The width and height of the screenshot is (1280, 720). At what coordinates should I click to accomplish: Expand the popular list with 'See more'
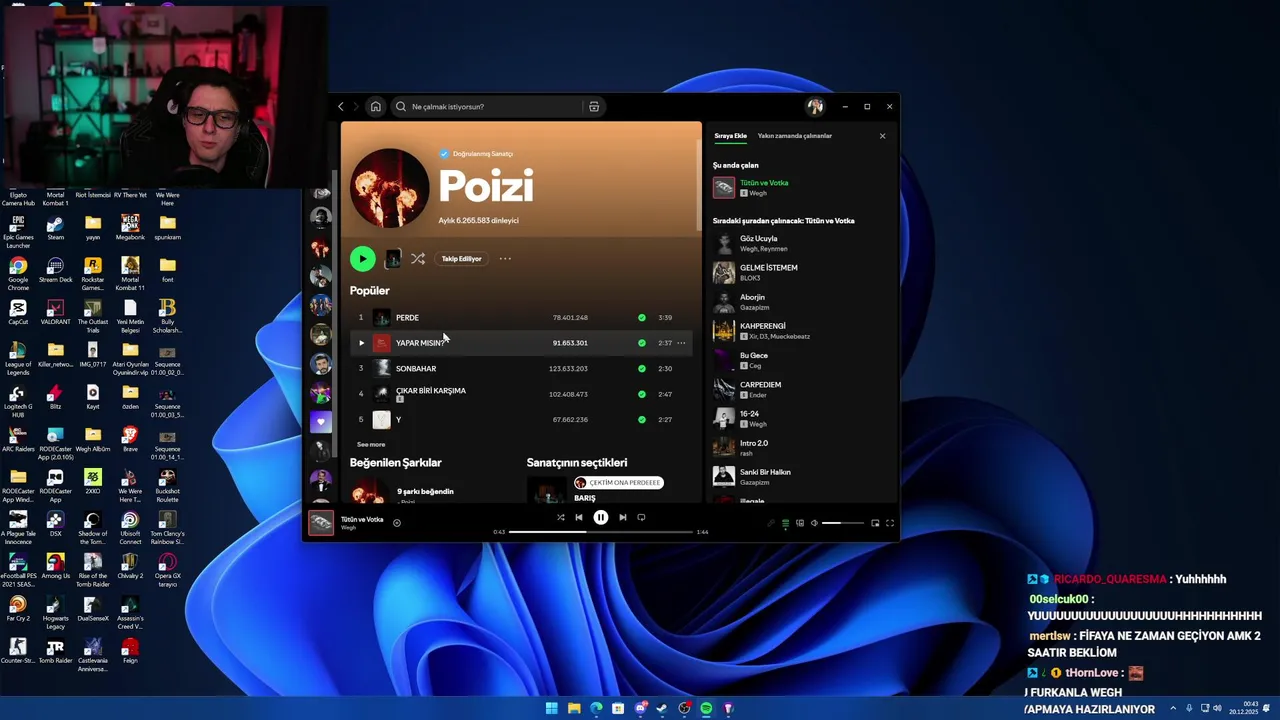click(371, 444)
